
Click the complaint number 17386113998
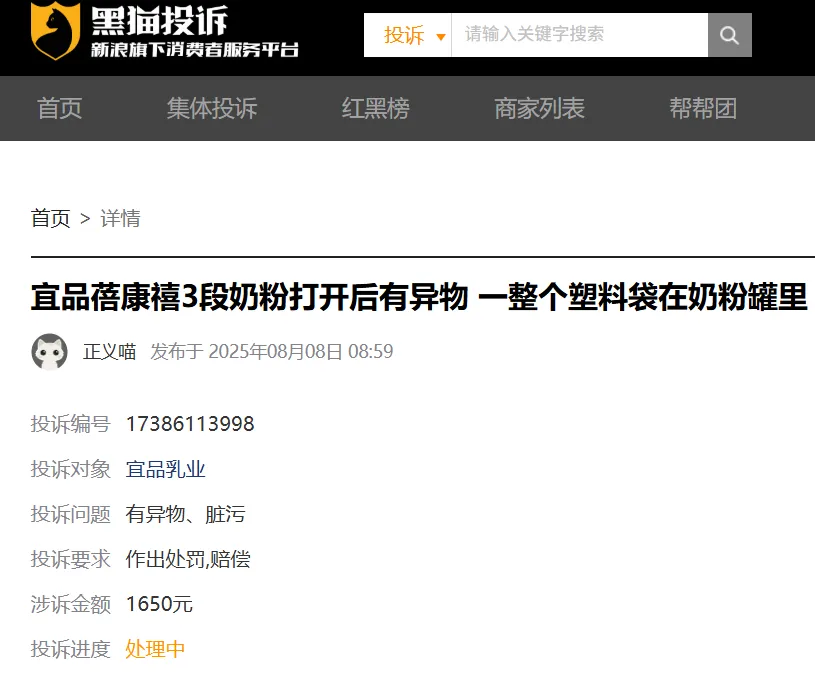tap(190, 424)
